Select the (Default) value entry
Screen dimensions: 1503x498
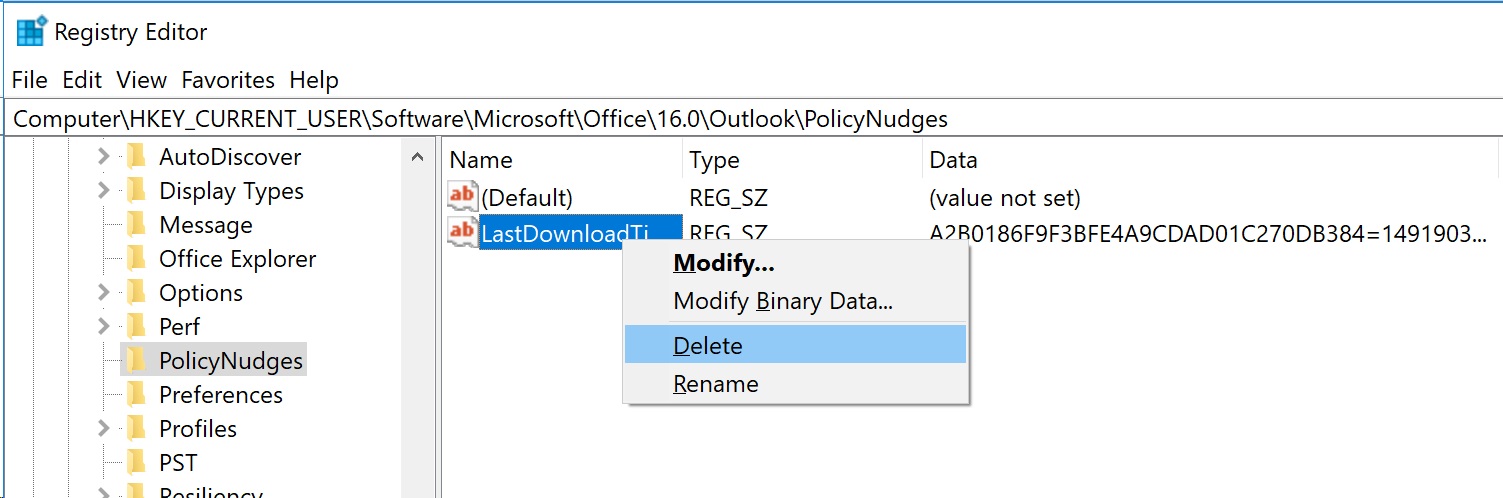point(527,198)
